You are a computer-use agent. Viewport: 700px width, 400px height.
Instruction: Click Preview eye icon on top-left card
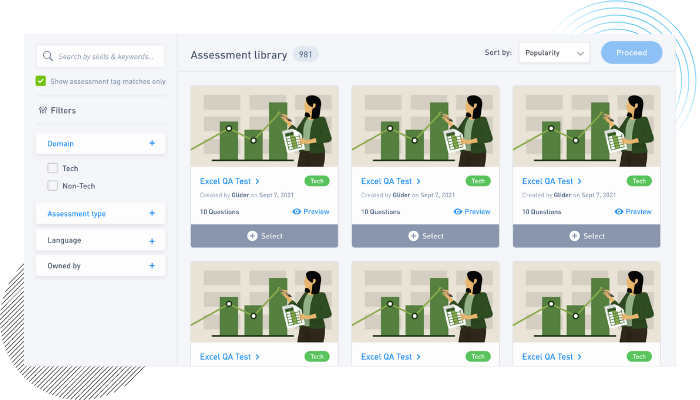pyautogui.click(x=296, y=212)
